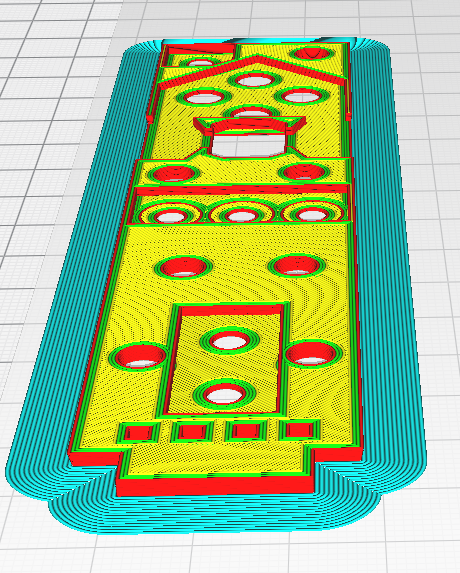Viewport: 460px width, 573px height.
Task: Click the second small red square from left
Action: point(192,432)
